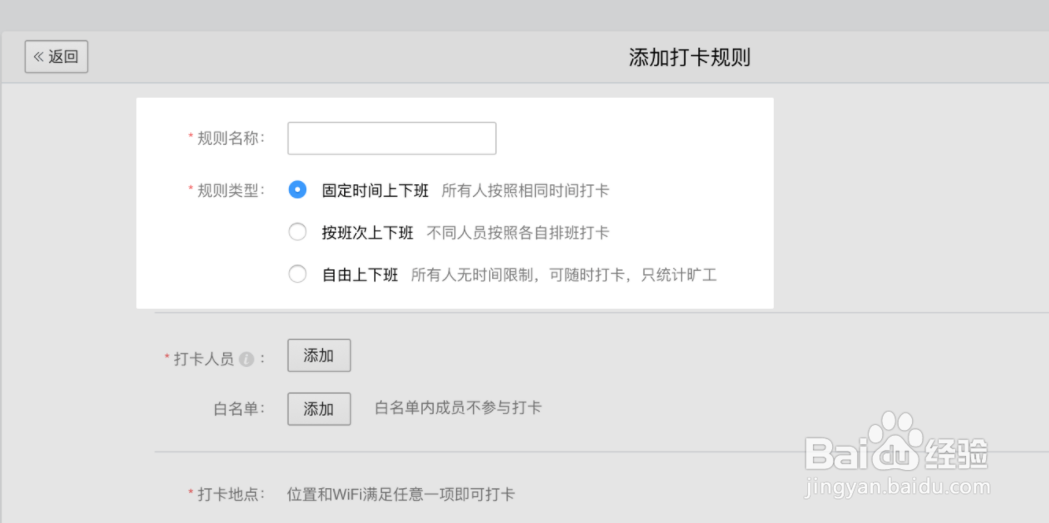The height and width of the screenshot is (523, 1049).
Task: Select the 固定时间上下班 radio button
Action: pos(297,190)
